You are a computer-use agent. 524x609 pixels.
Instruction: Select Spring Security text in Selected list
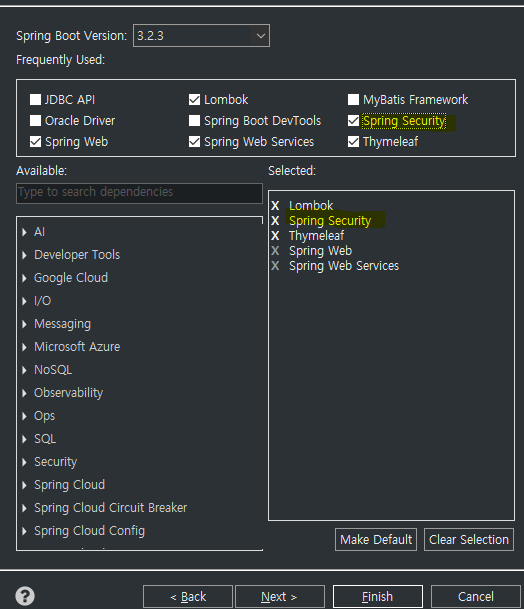330,221
